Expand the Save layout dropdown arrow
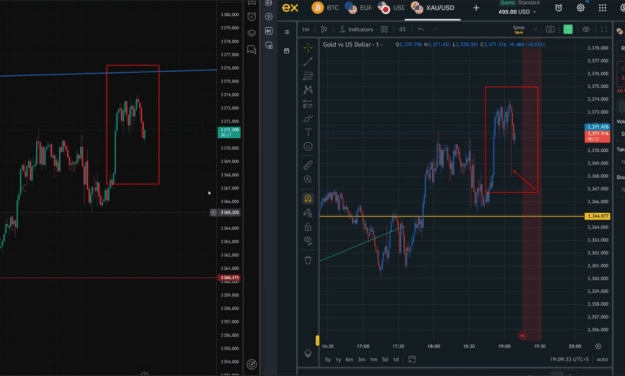 point(535,30)
